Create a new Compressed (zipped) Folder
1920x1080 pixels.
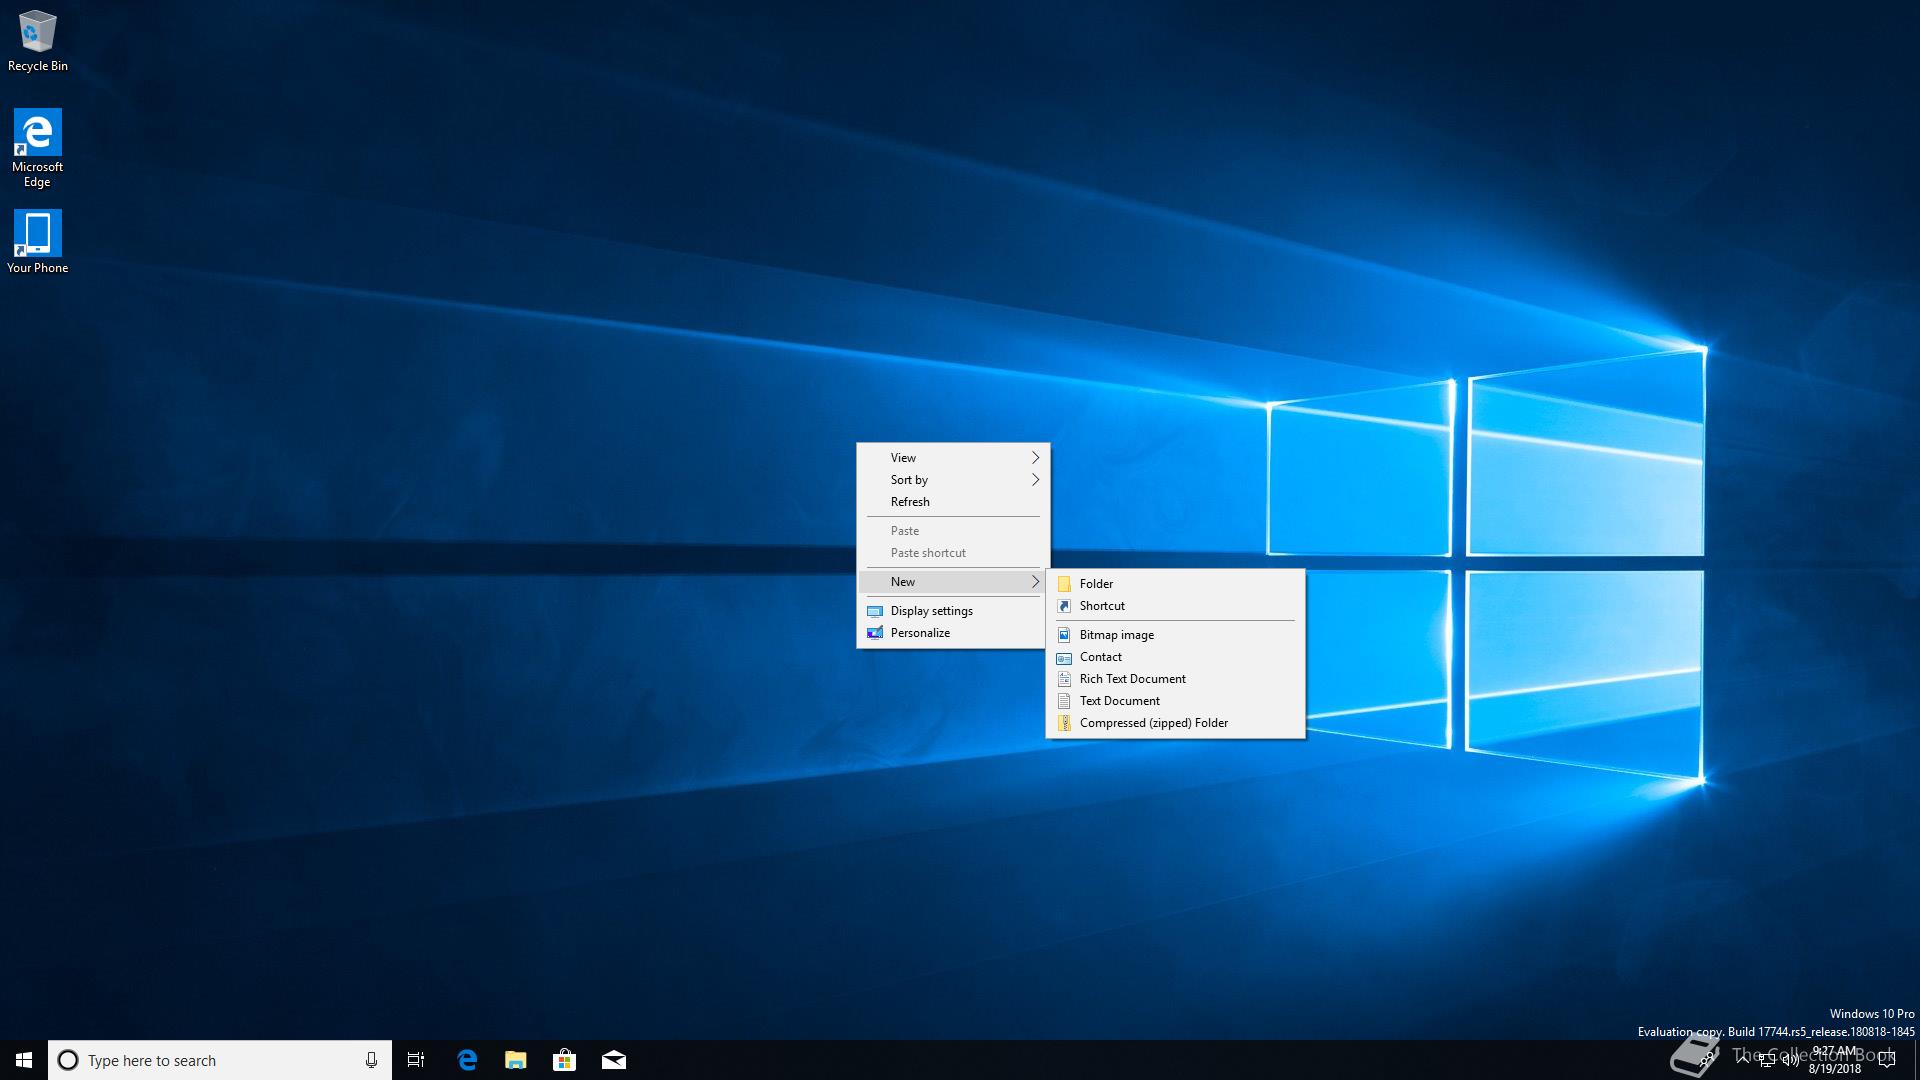point(1175,723)
